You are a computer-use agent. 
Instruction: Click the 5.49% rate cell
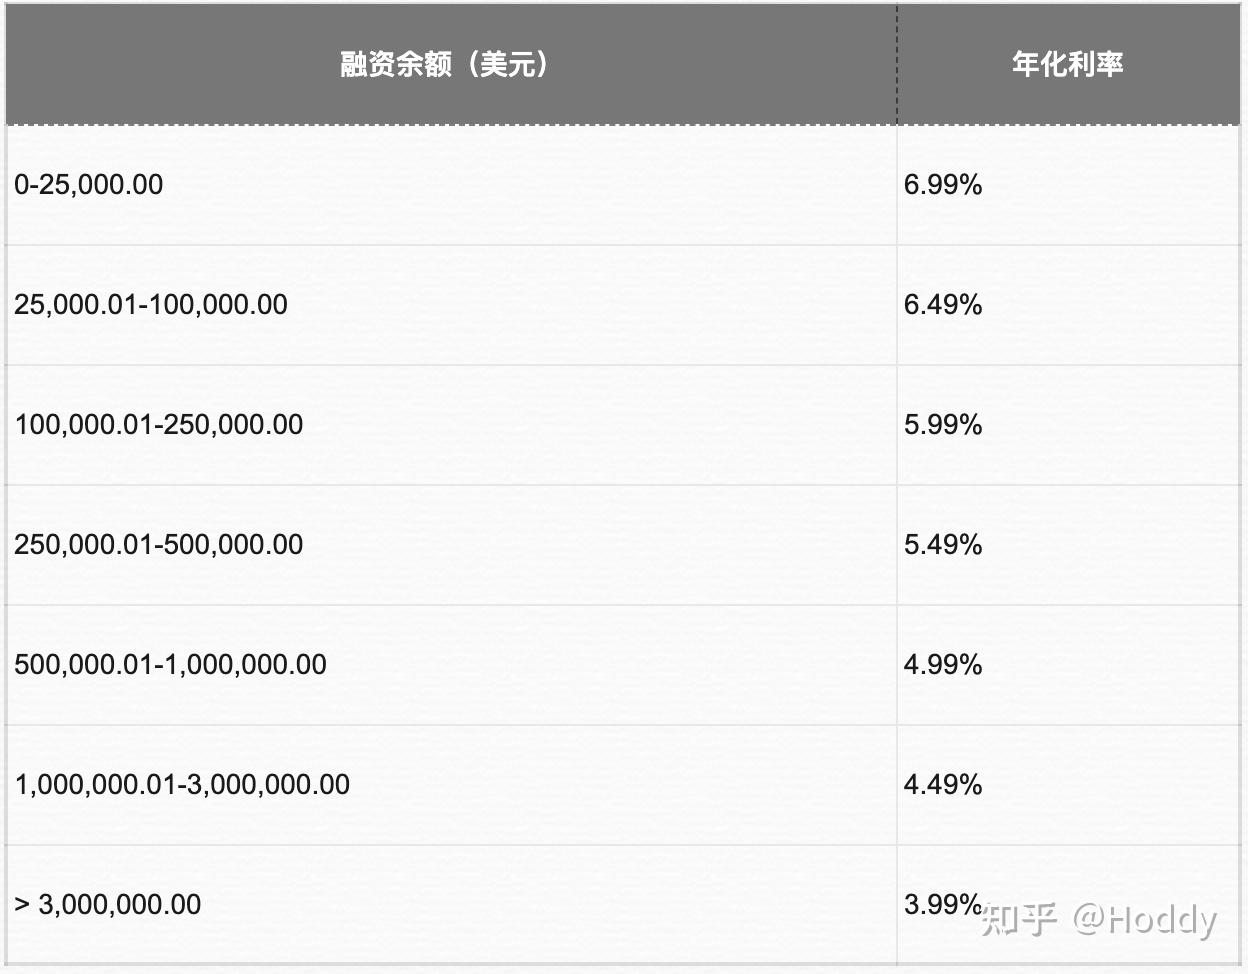[943, 545]
